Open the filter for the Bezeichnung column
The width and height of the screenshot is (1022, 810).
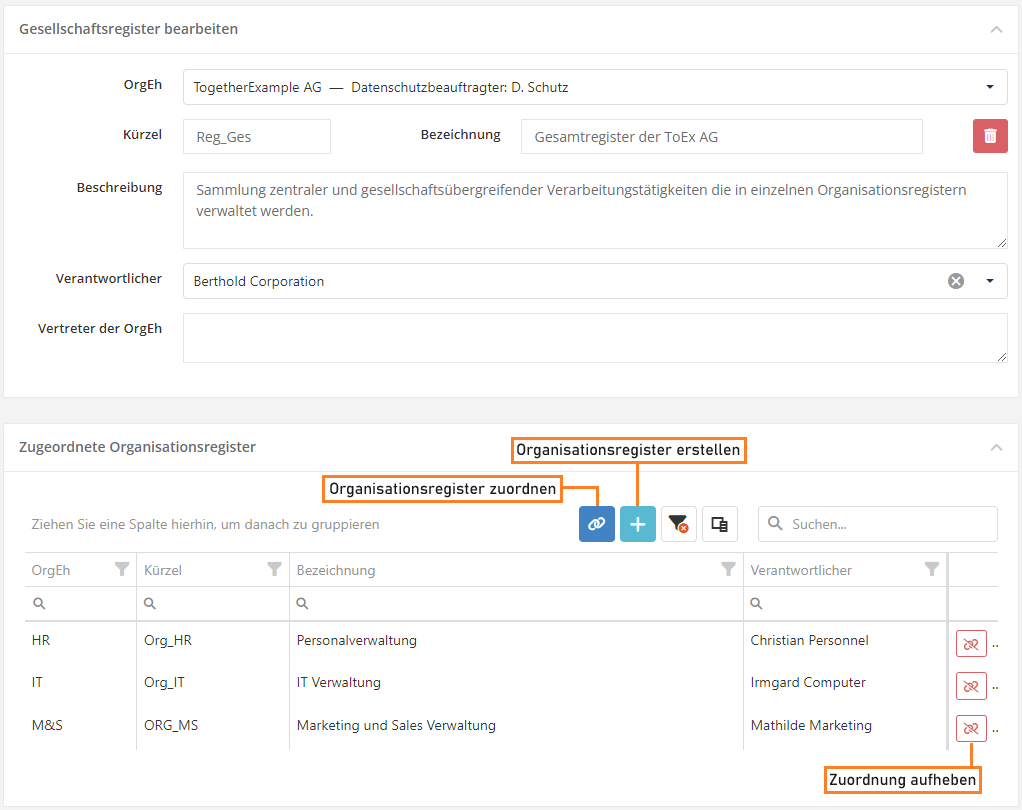pyautogui.click(x=729, y=570)
